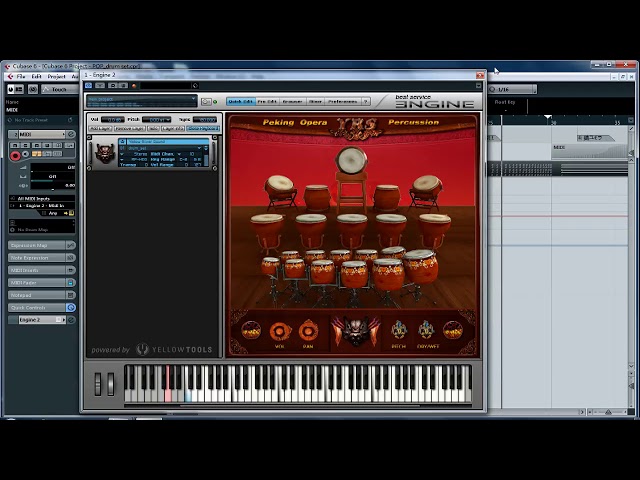Toggle the red record enable button

15,155
